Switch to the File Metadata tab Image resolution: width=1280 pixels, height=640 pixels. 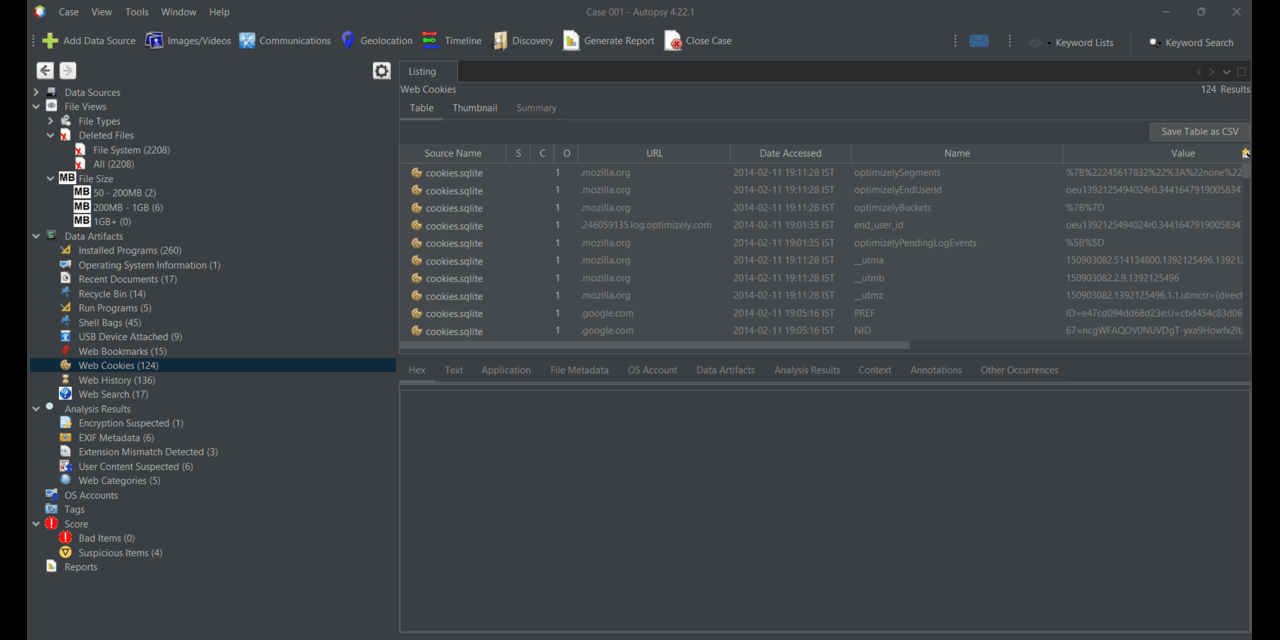pos(579,369)
